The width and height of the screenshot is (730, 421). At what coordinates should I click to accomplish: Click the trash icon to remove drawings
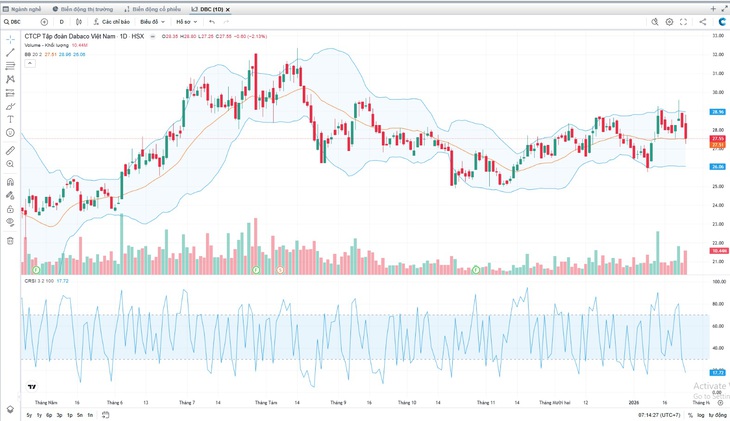tap(10, 241)
